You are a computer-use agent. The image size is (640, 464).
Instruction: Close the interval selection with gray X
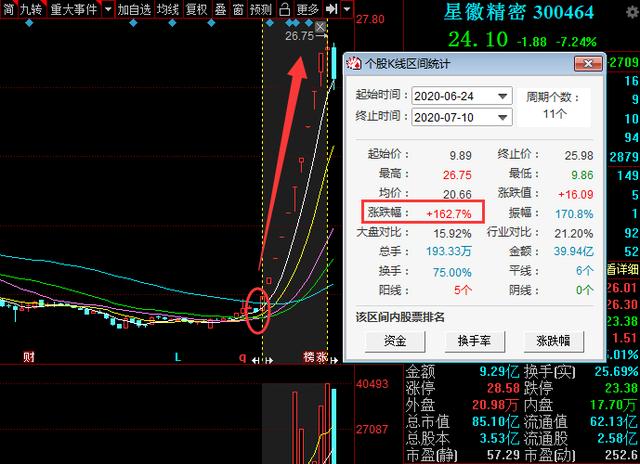(x=320, y=27)
